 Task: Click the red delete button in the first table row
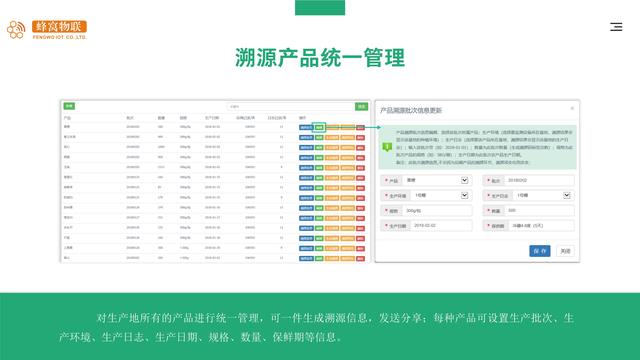(360, 127)
